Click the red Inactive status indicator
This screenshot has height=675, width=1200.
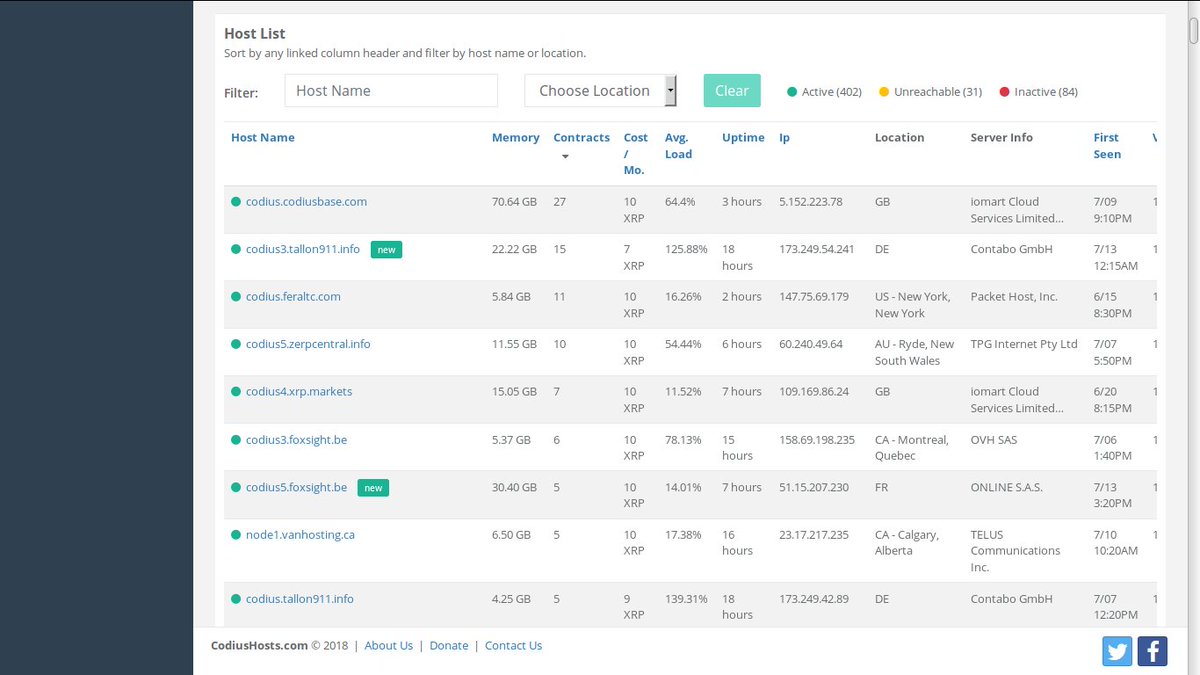(1006, 91)
